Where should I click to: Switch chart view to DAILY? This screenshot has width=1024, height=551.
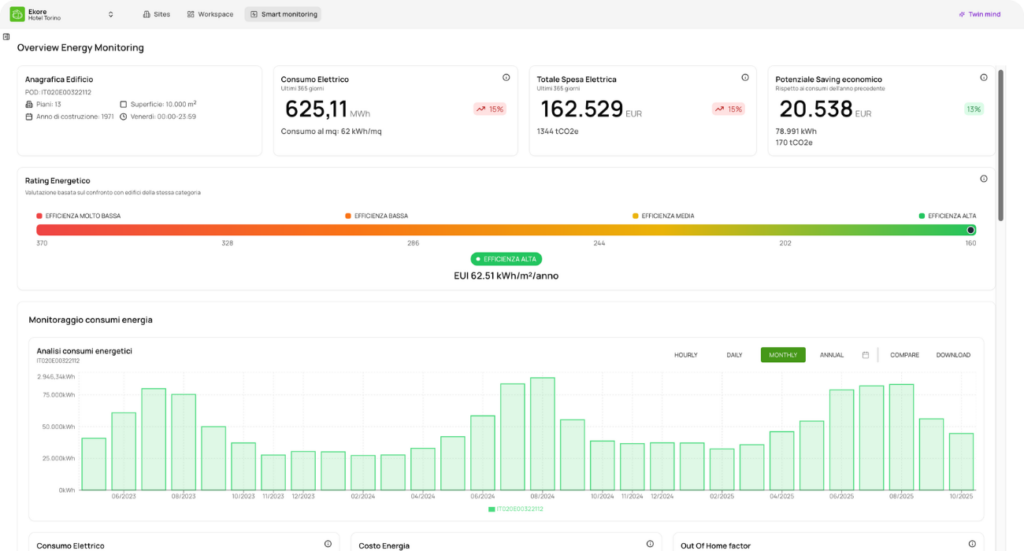coord(734,355)
